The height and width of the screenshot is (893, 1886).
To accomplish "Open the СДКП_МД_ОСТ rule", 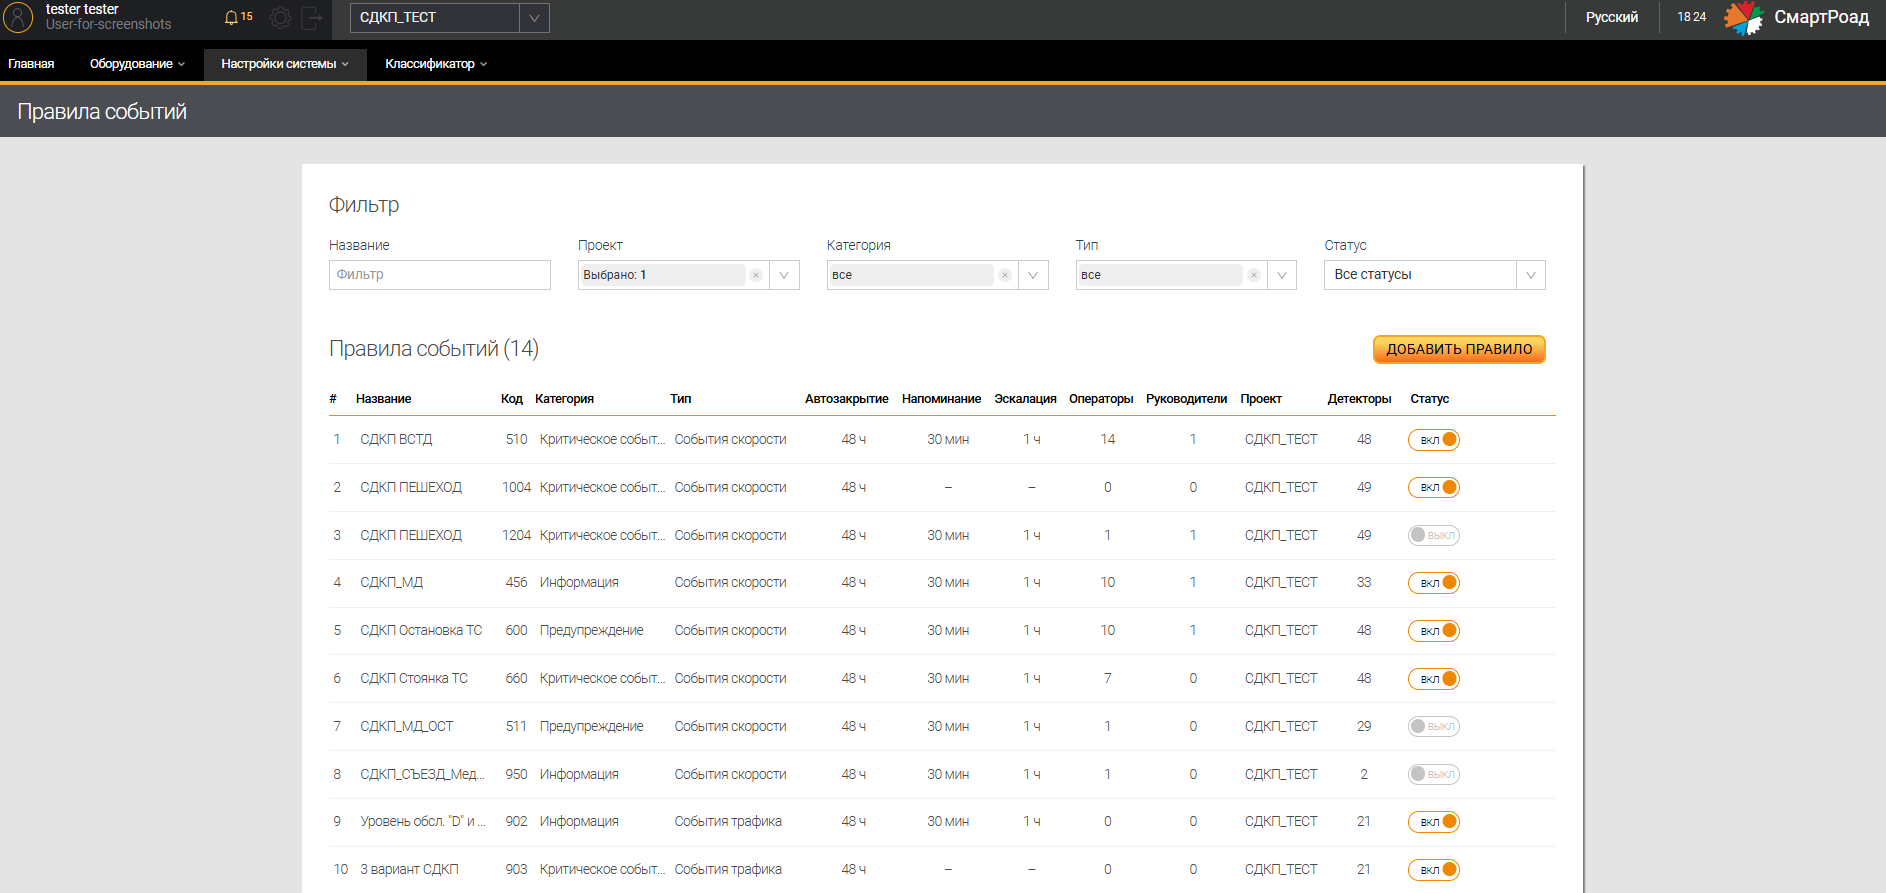I will click(x=407, y=727).
